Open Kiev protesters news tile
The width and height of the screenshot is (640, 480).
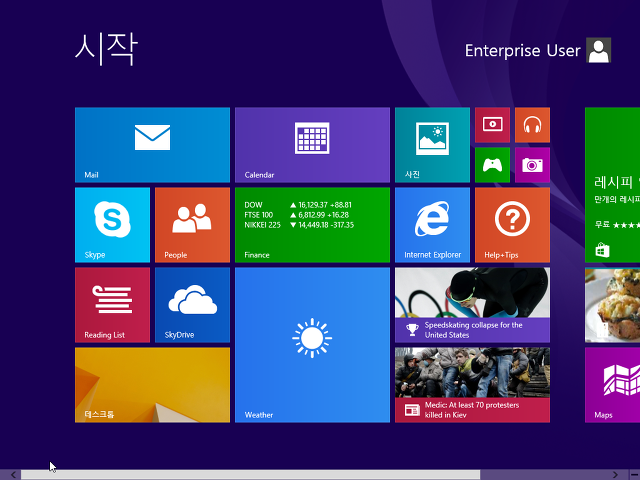tap(472, 385)
